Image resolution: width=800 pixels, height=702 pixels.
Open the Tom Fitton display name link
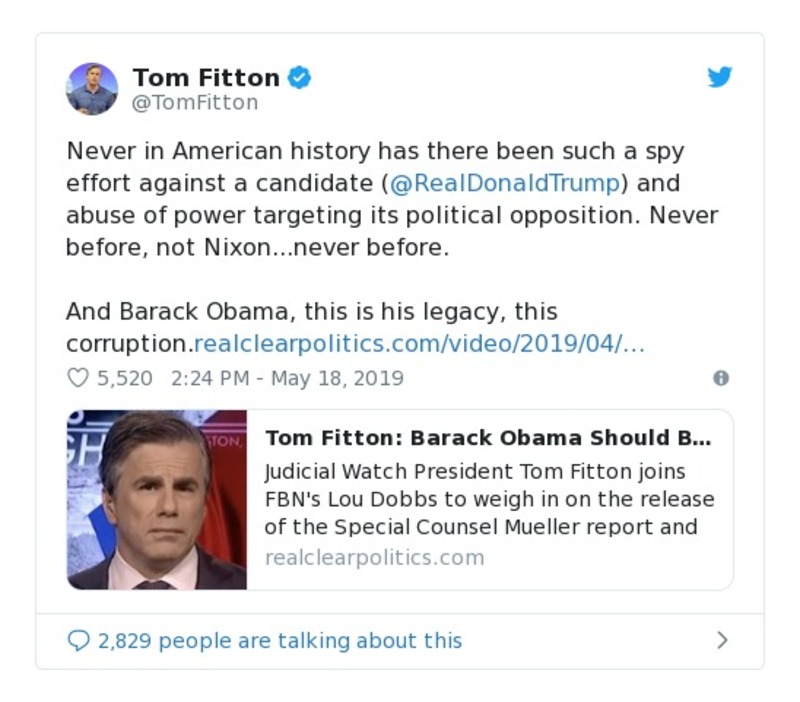206,77
